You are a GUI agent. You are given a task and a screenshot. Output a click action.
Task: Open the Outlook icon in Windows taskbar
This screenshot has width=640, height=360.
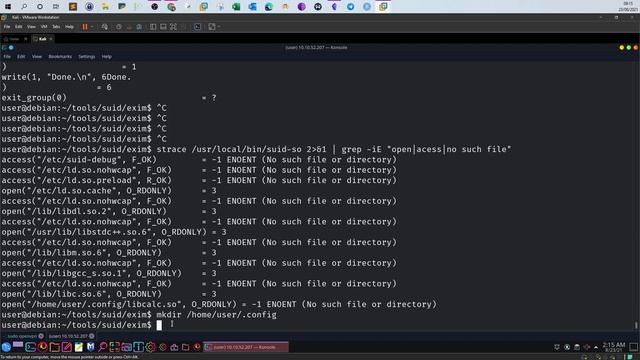click(252, 7)
